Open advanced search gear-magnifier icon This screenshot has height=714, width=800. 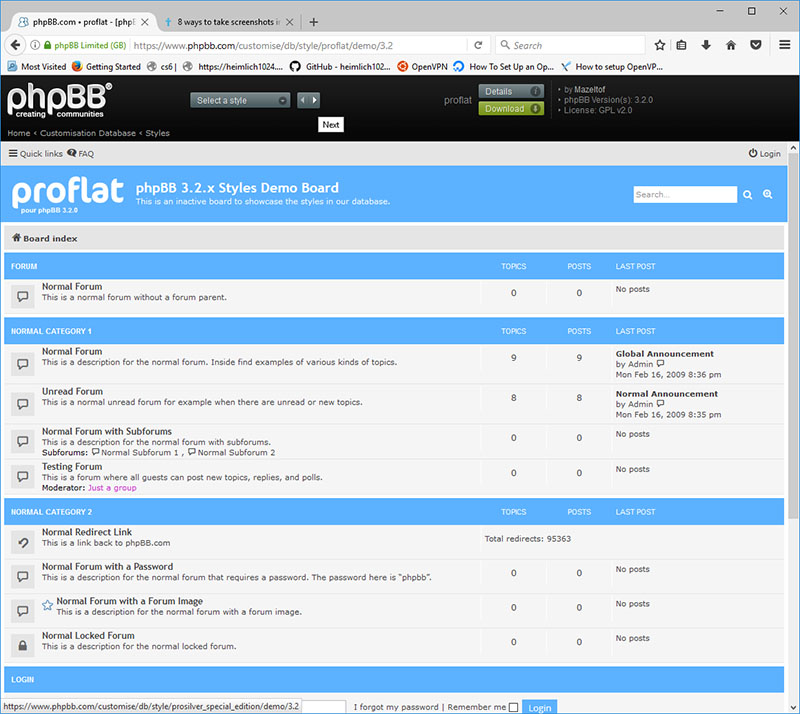click(767, 194)
